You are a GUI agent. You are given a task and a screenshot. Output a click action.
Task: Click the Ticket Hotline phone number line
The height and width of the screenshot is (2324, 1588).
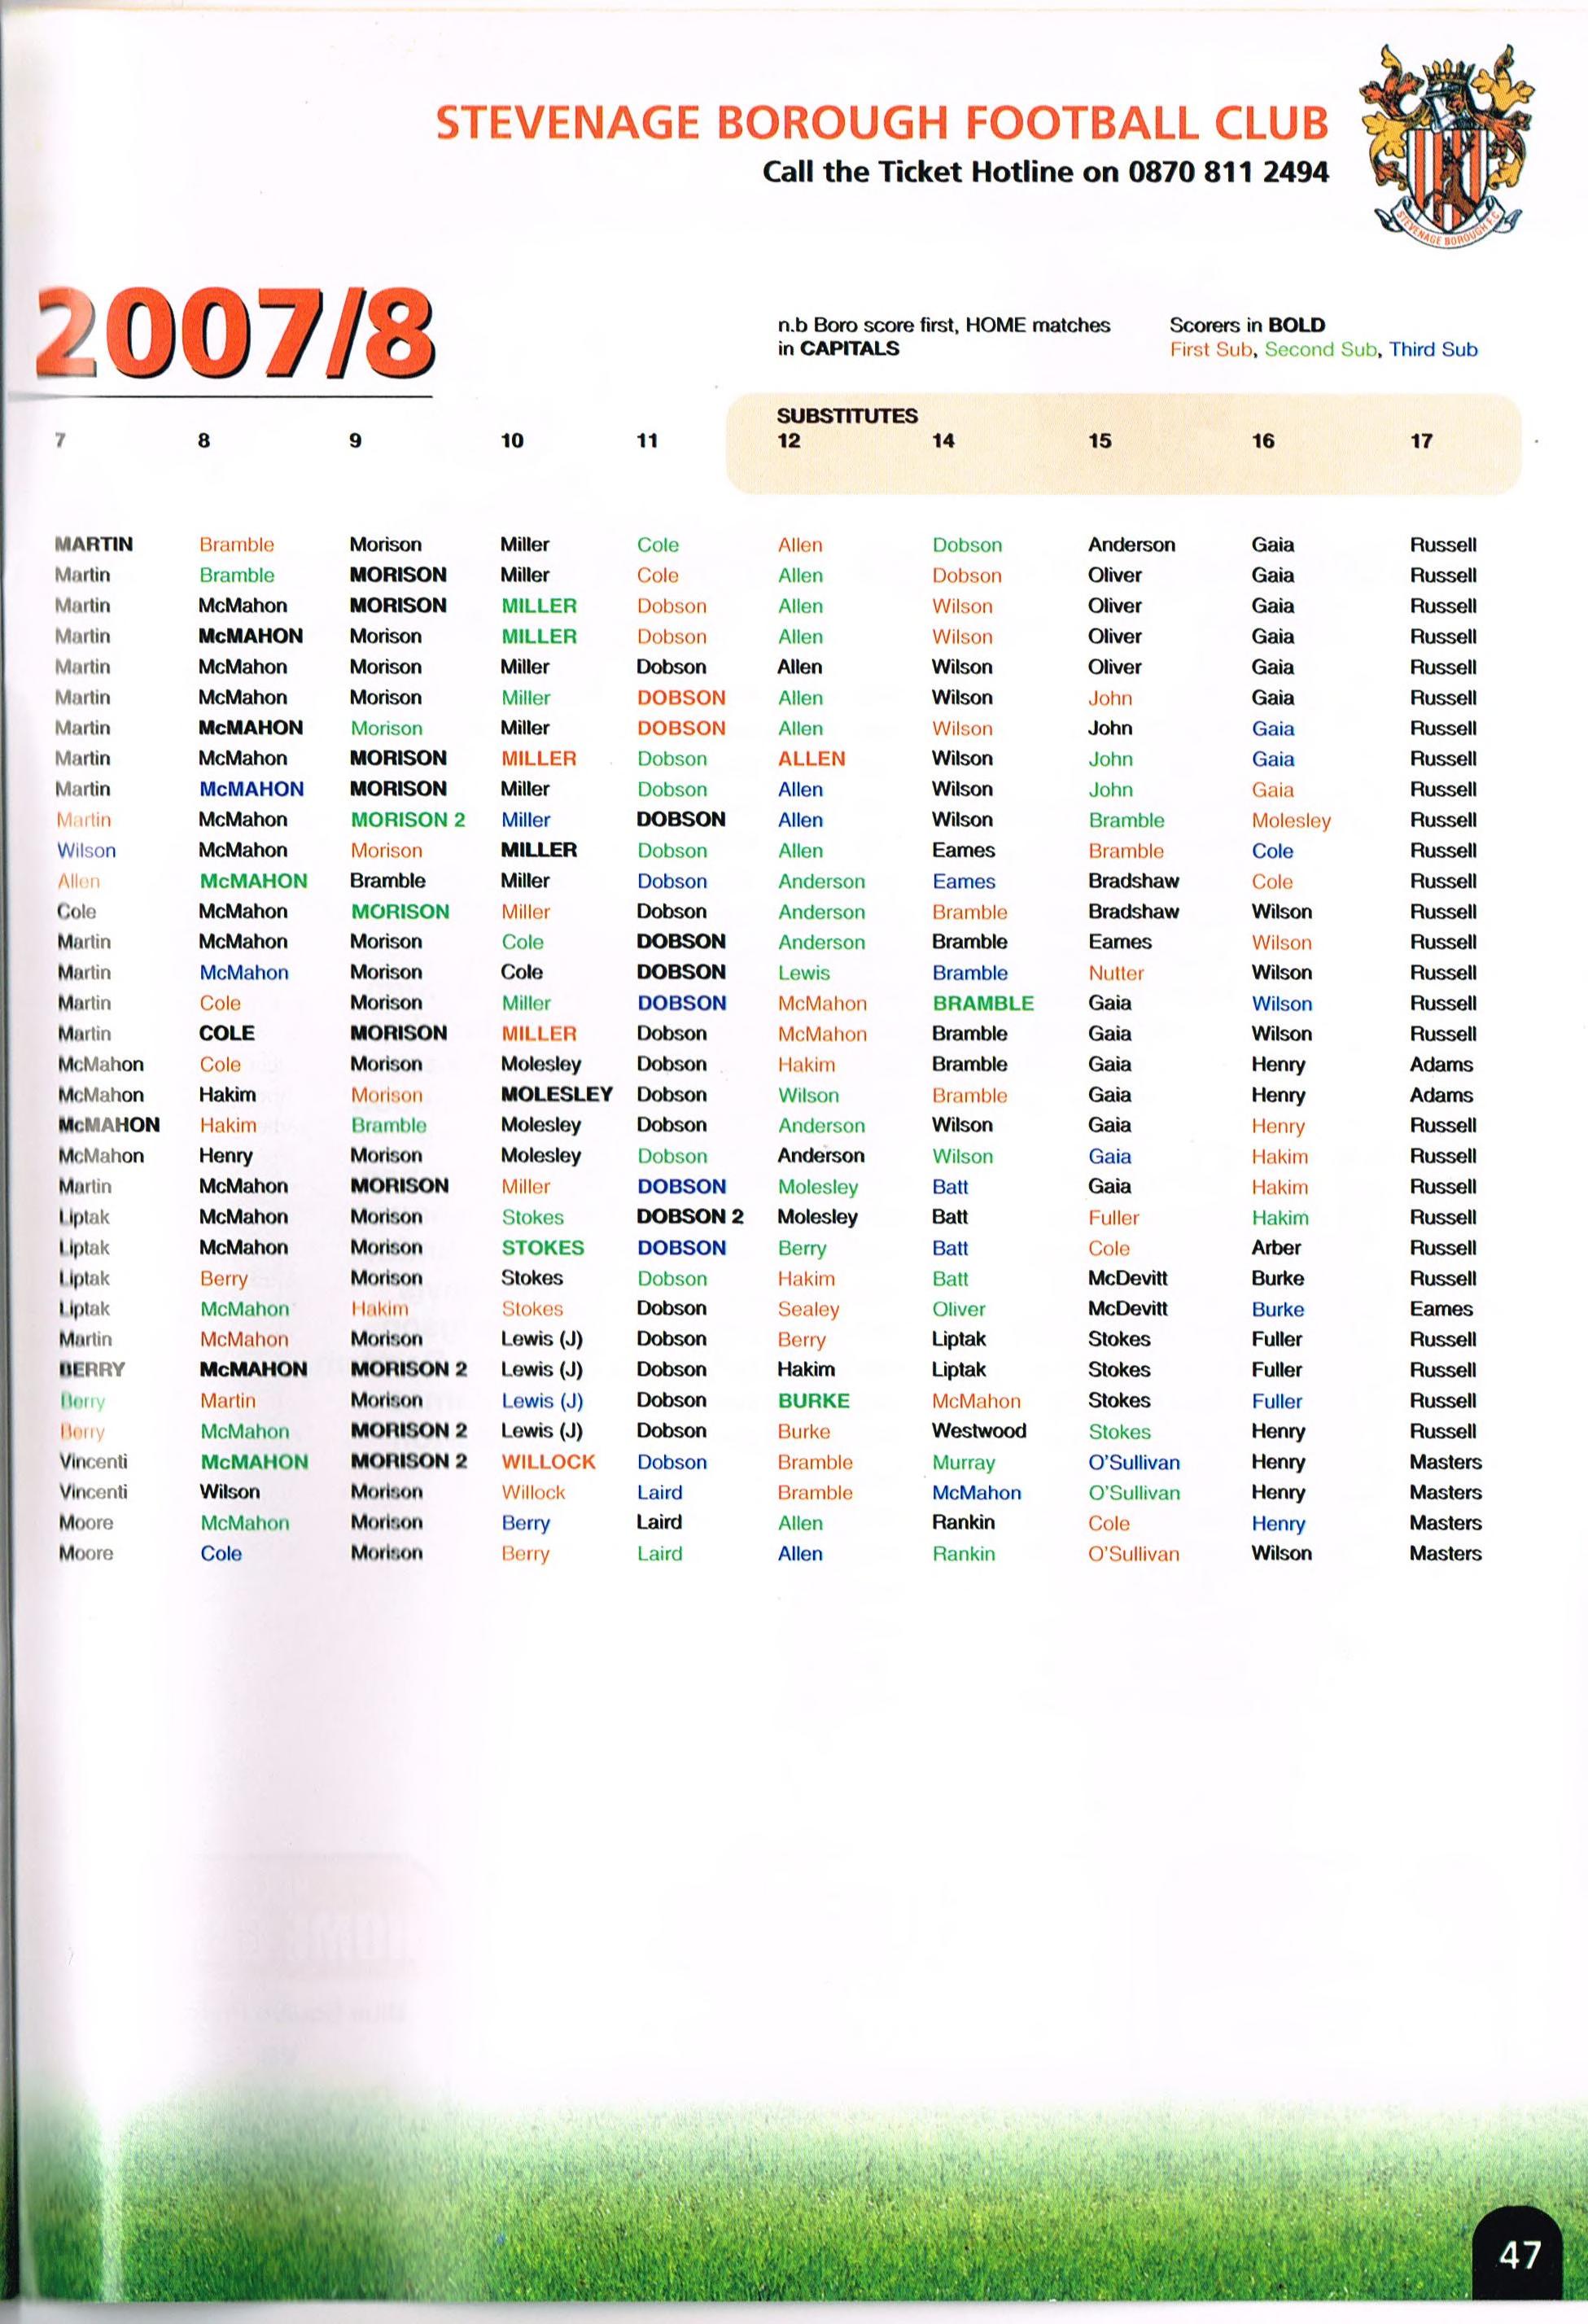[x=1045, y=172]
